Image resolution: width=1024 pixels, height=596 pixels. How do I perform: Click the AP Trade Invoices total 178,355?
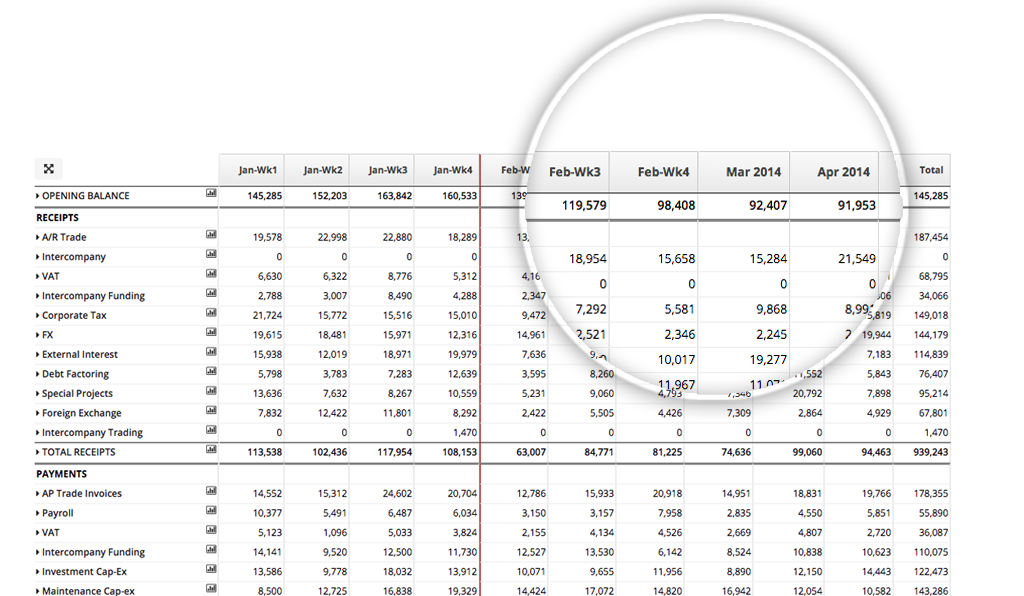[x=931, y=494]
